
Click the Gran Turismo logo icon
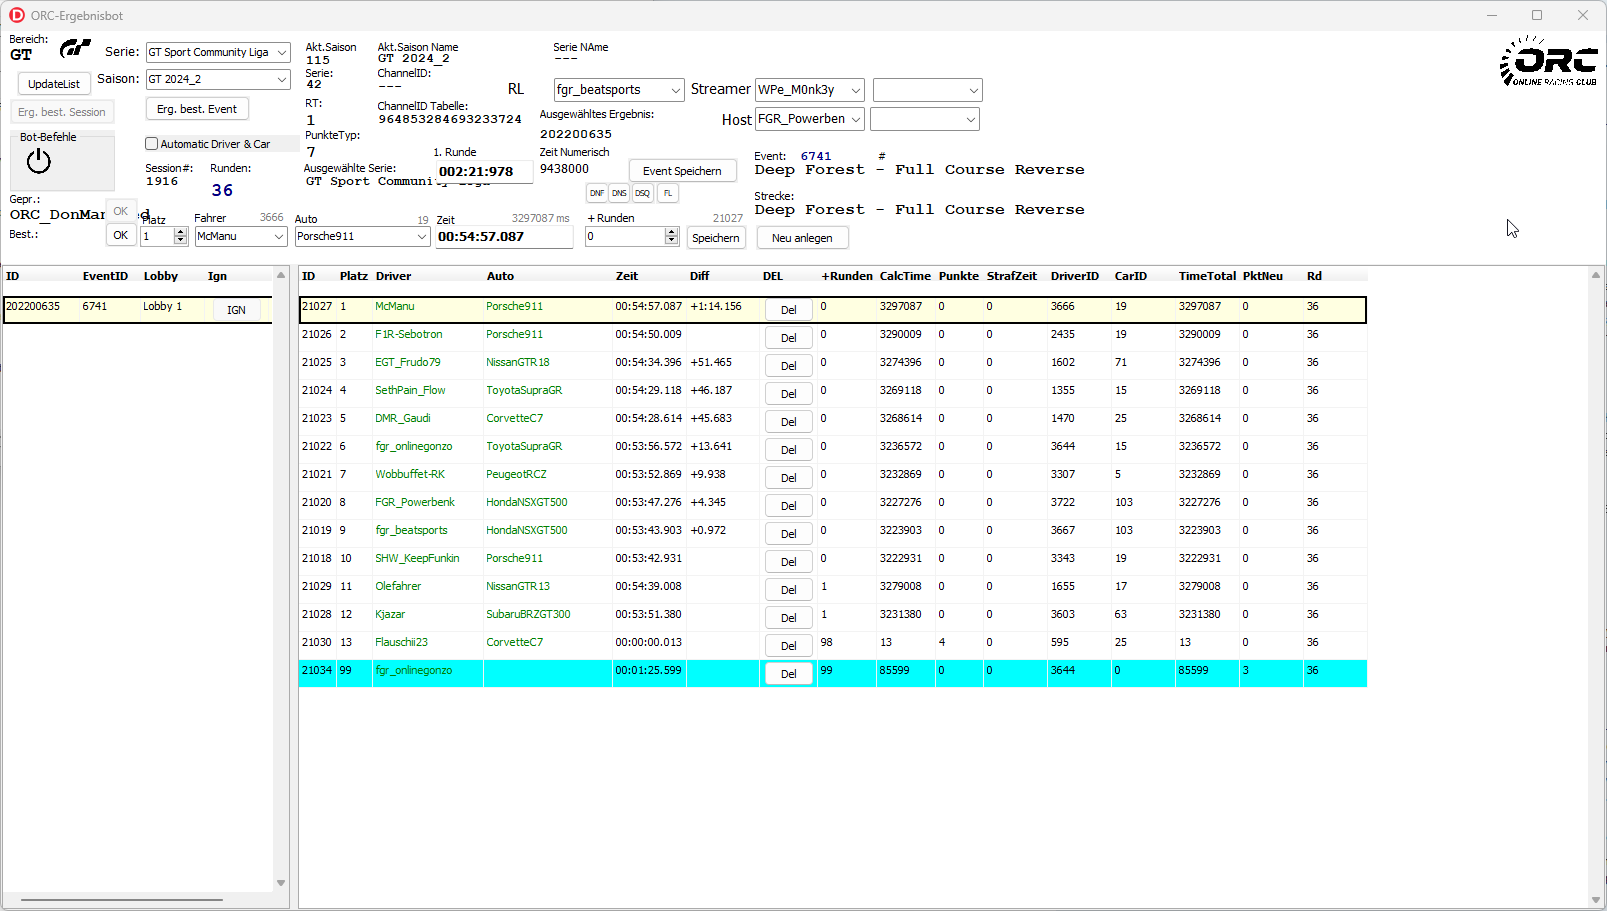point(75,49)
